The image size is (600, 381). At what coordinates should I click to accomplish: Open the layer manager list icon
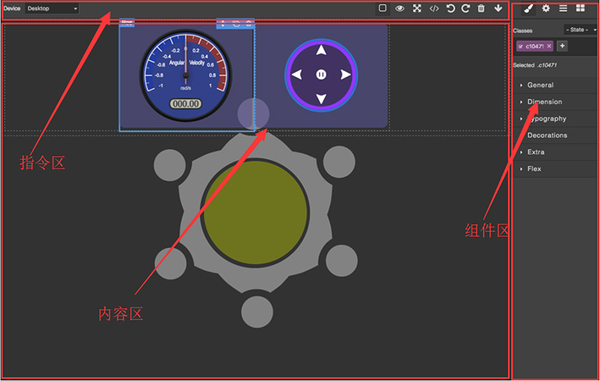[x=563, y=8]
